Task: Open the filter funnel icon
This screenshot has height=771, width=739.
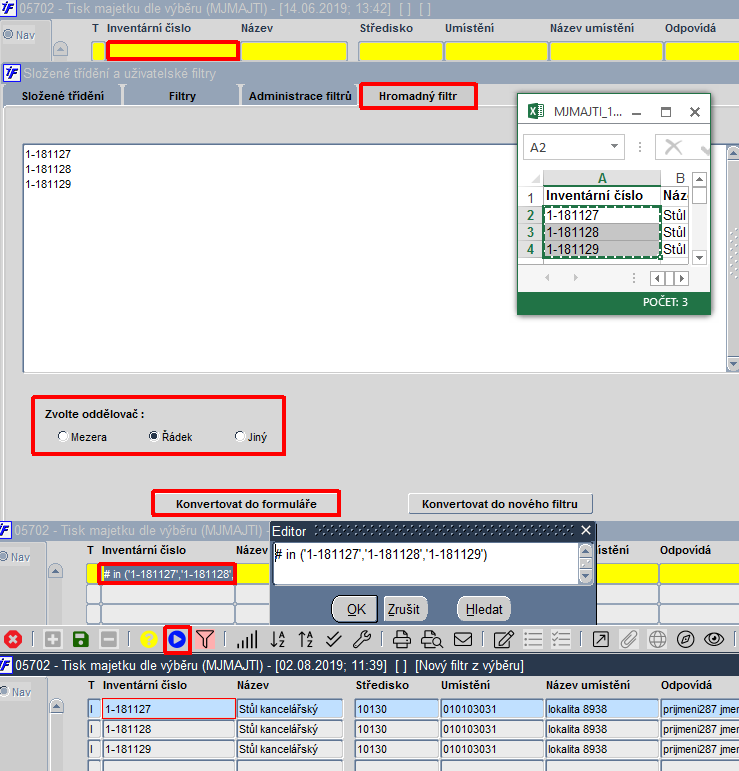Action: tap(205, 639)
